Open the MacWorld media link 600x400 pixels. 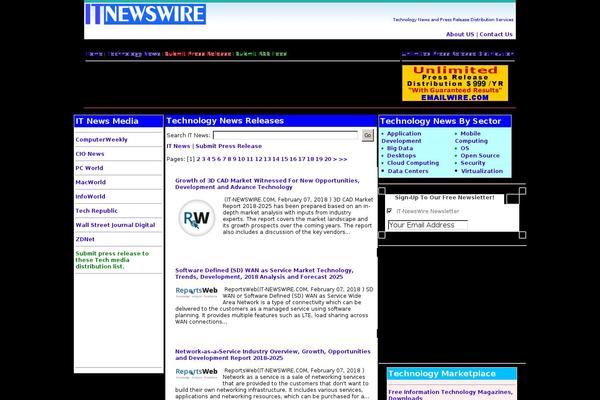[x=90, y=182]
